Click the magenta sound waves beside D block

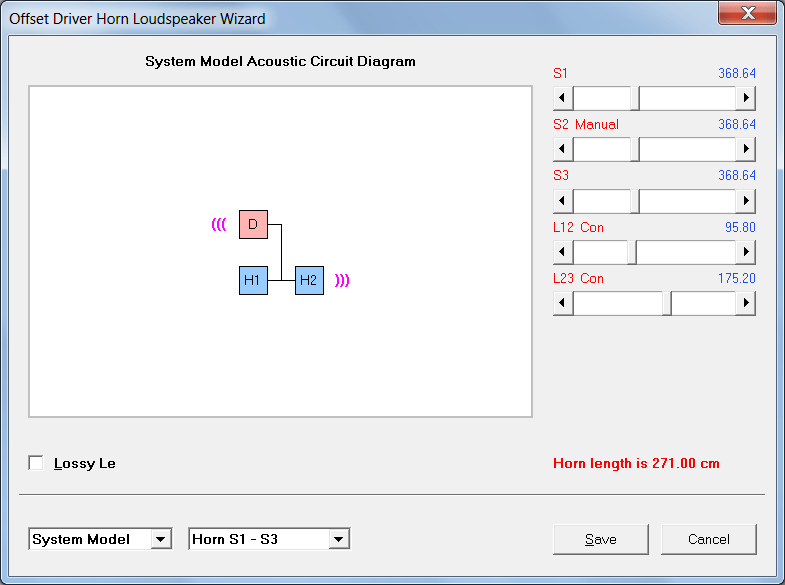(x=219, y=224)
